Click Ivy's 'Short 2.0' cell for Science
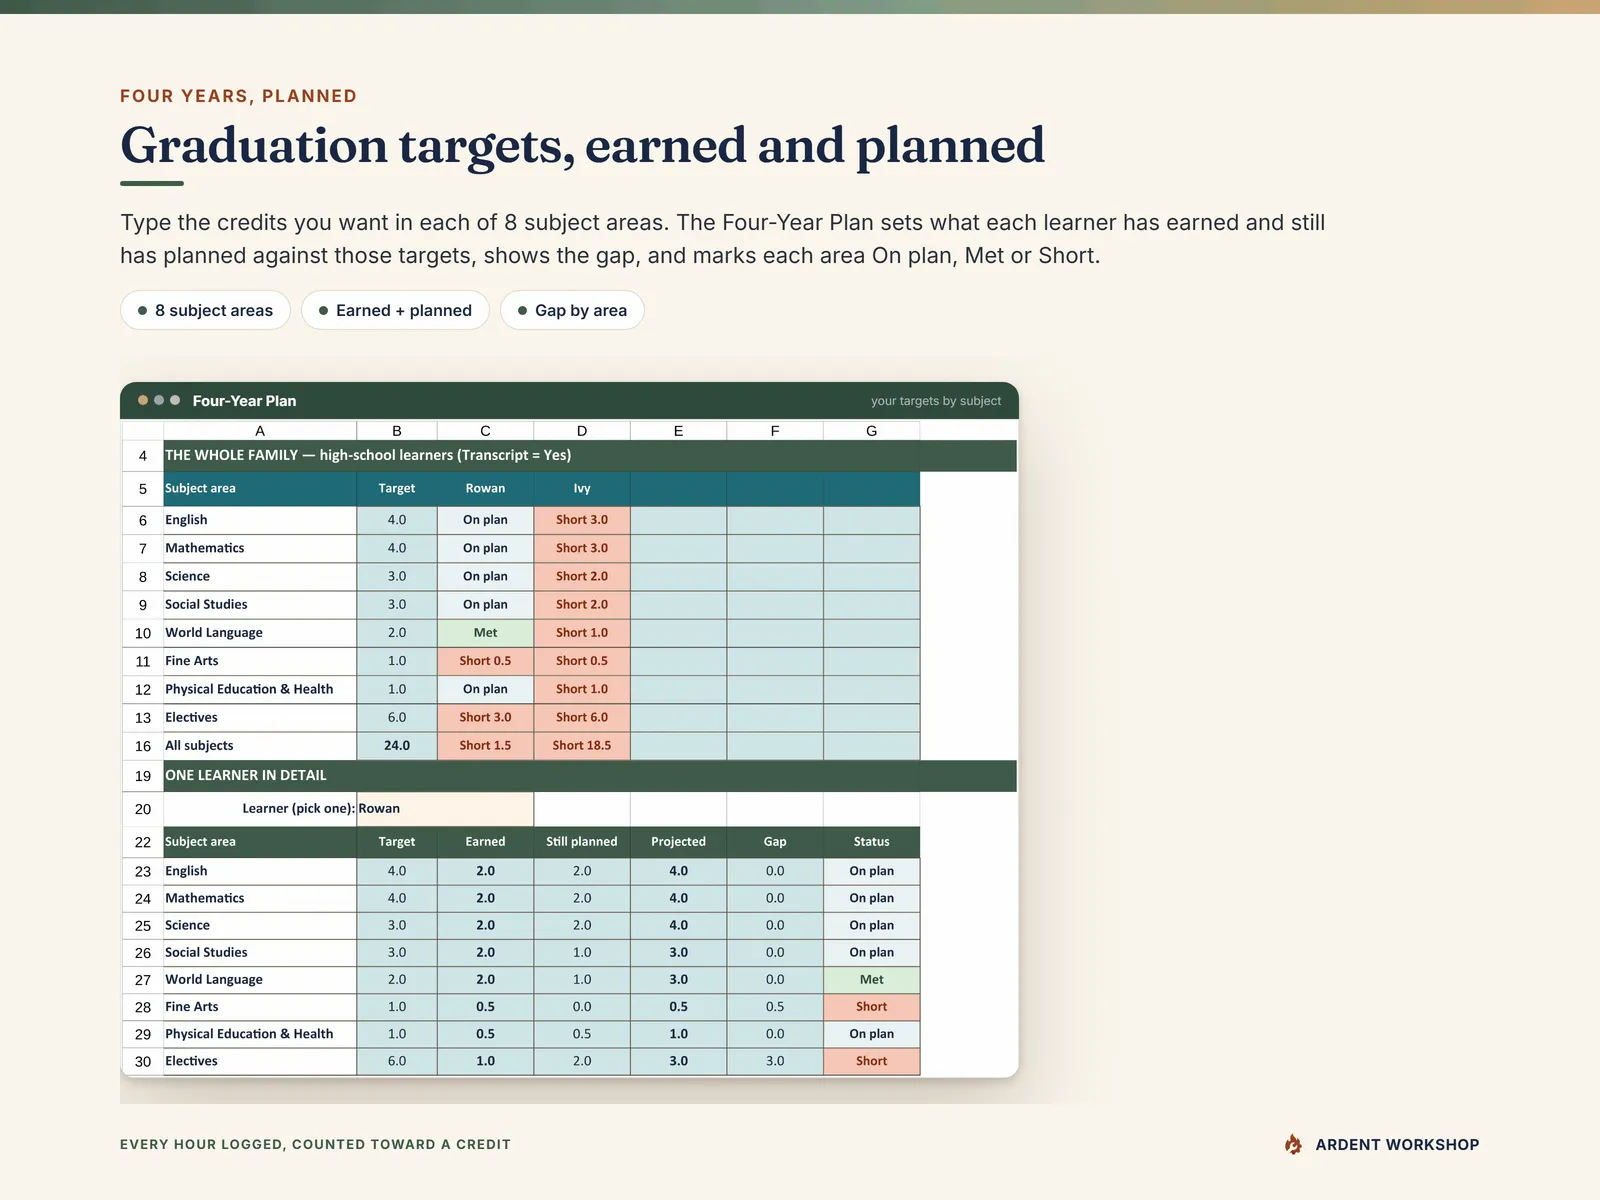Viewport: 1600px width, 1200px height. point(582,576)
